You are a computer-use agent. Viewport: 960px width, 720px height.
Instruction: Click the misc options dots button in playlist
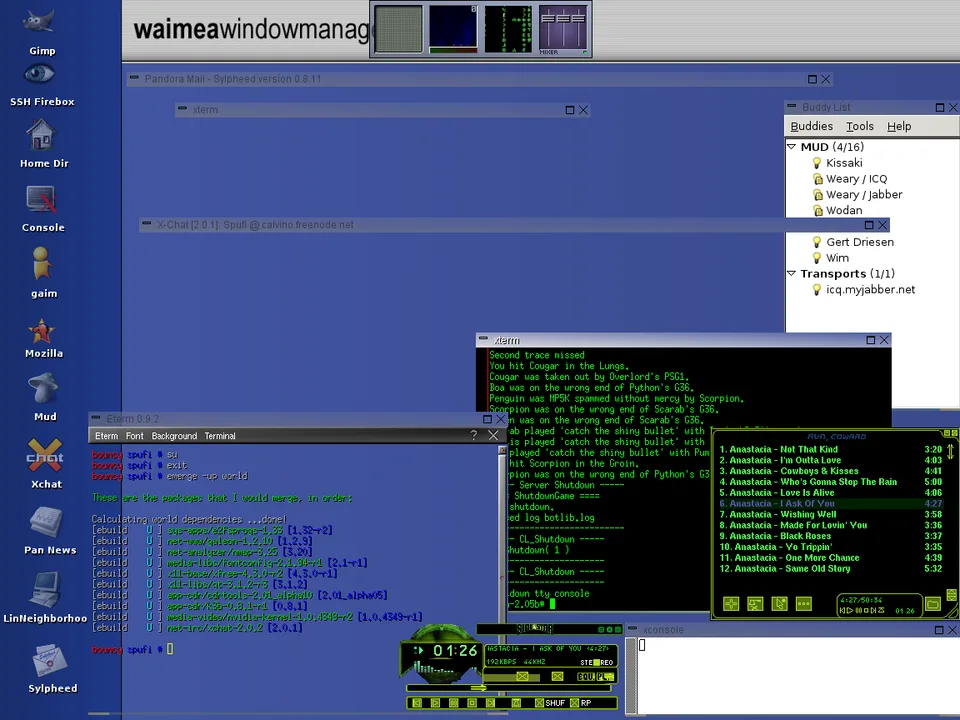(803, 604)
